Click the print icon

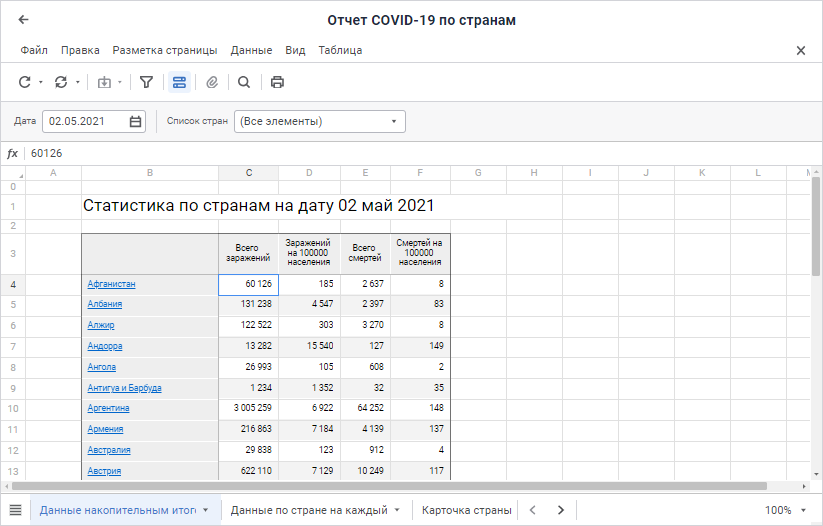pos(277,82)
